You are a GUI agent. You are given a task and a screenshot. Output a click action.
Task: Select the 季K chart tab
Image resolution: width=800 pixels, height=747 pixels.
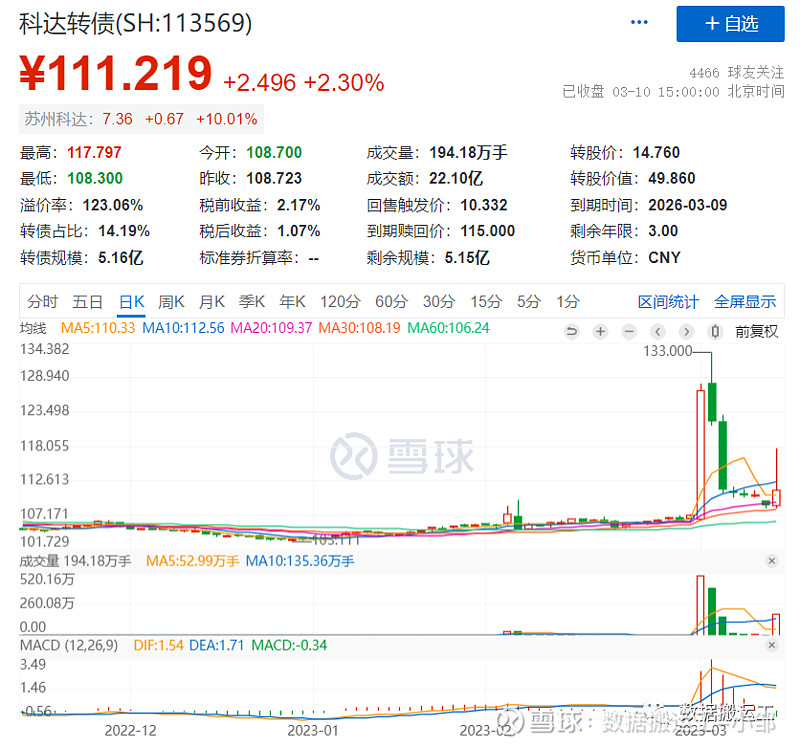point(252,302)
